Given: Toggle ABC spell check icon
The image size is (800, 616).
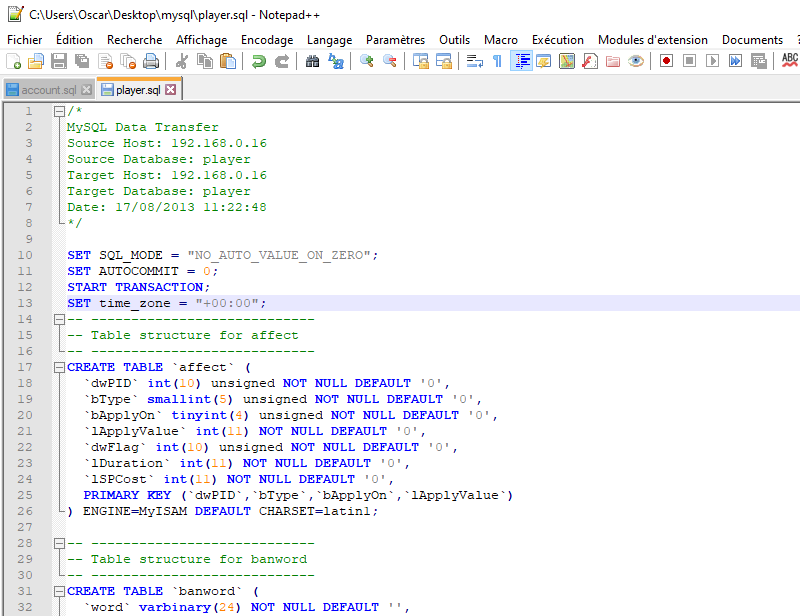Looking at the screenshot, I should 790,61.
